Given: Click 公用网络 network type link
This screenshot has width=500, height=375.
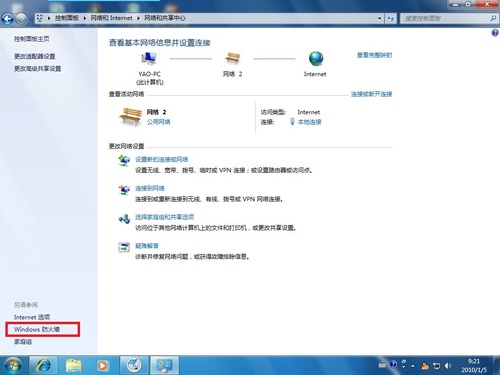Looking at the screenshot, I should tap(158, 122).
